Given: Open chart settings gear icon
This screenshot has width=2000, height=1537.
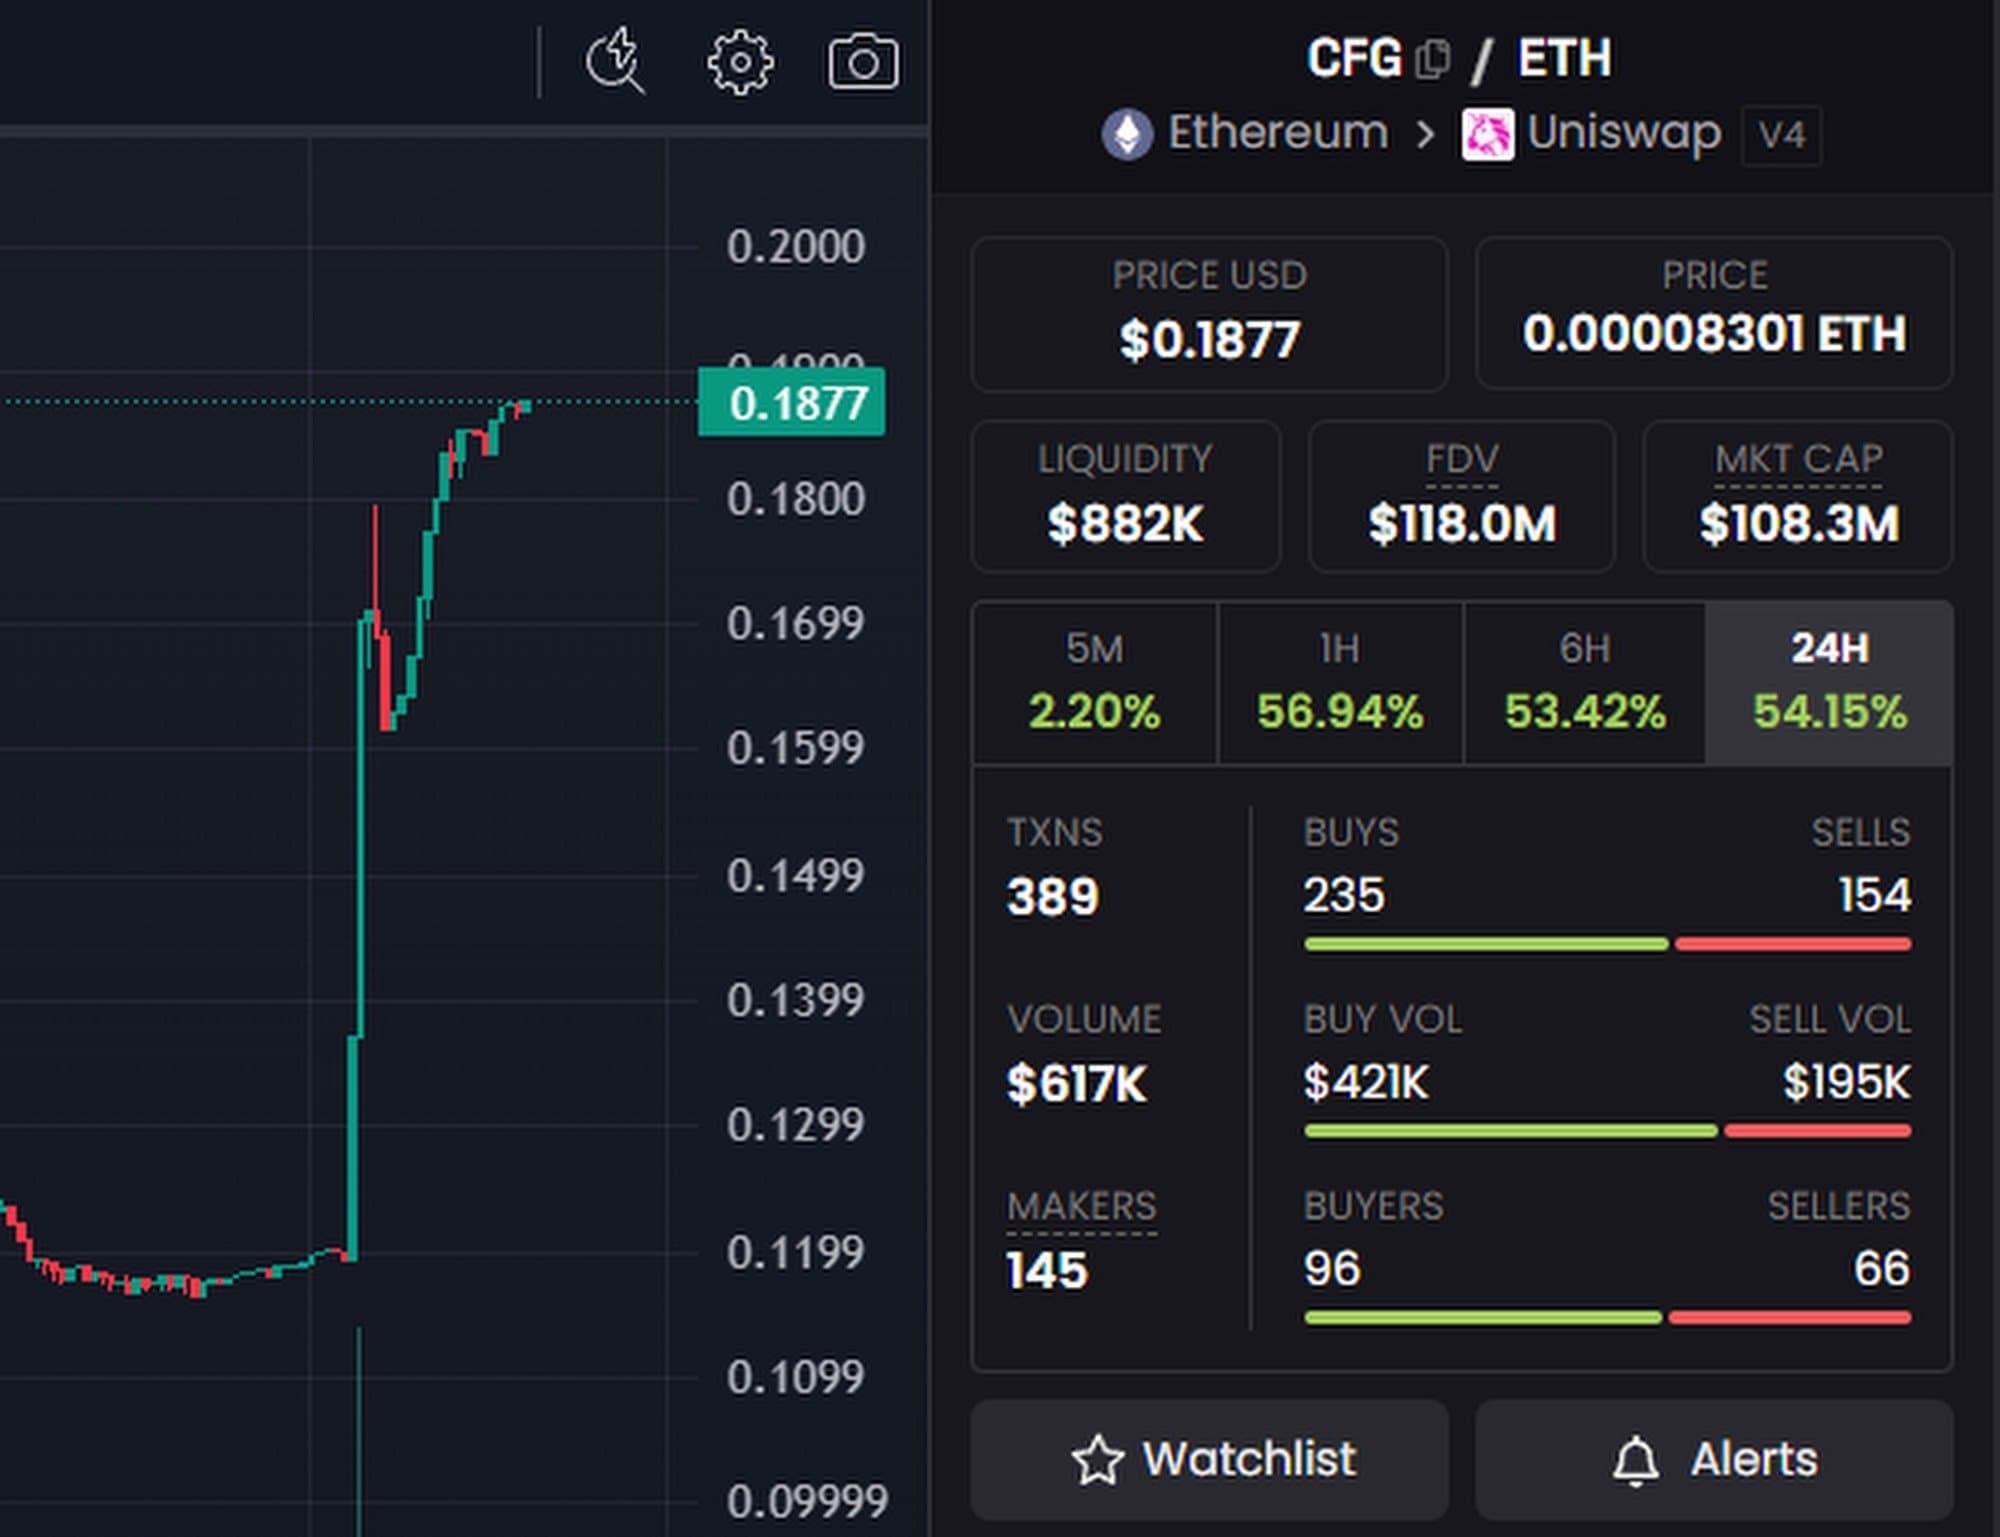Looking at the screenshot, I should [x=740, y=63].
